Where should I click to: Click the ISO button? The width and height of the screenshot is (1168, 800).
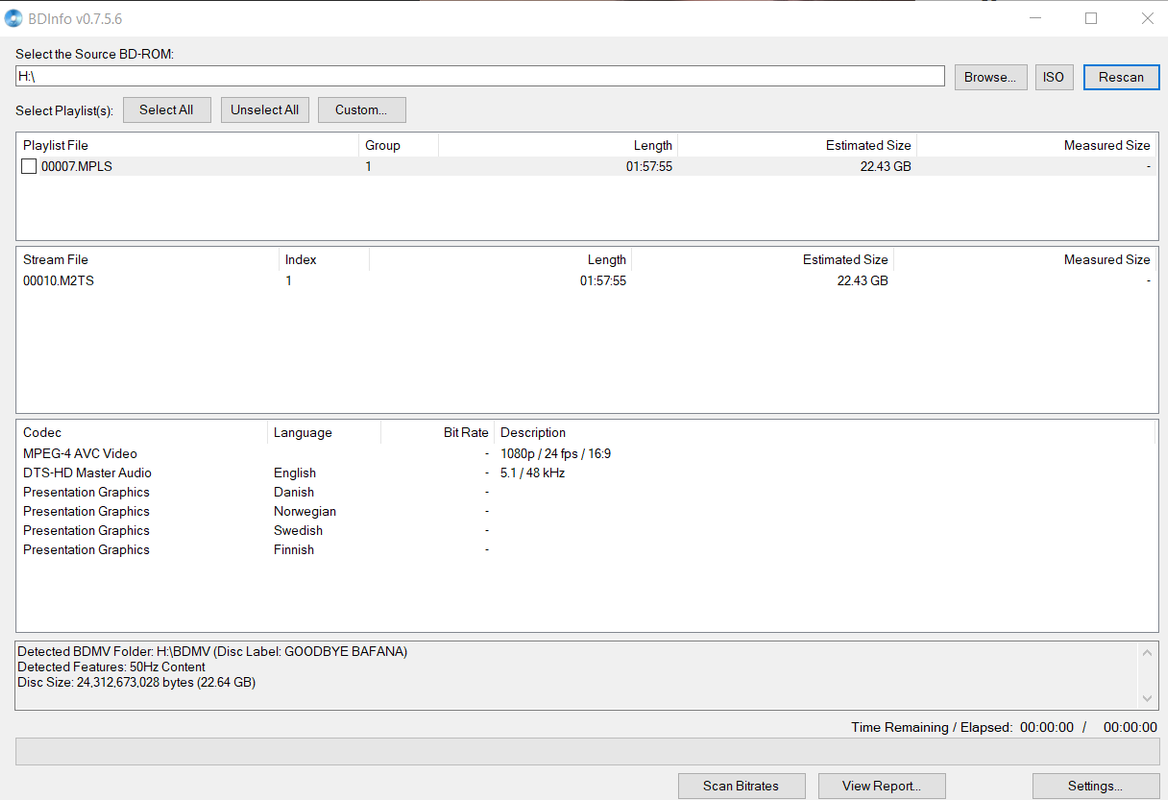[1054, 77]
